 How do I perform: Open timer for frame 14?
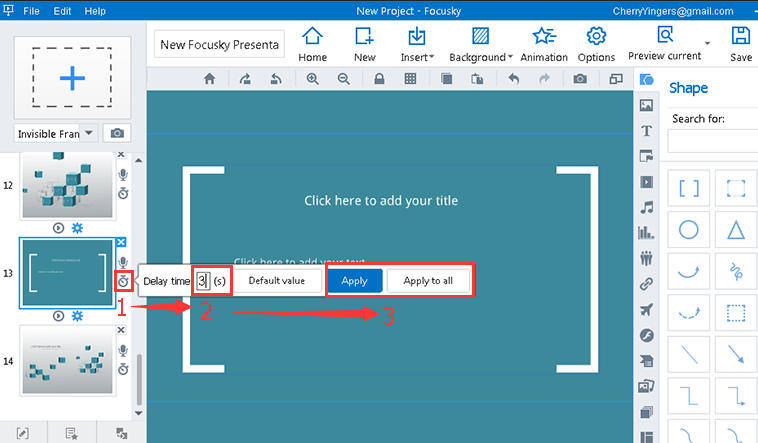coord(123,369)
